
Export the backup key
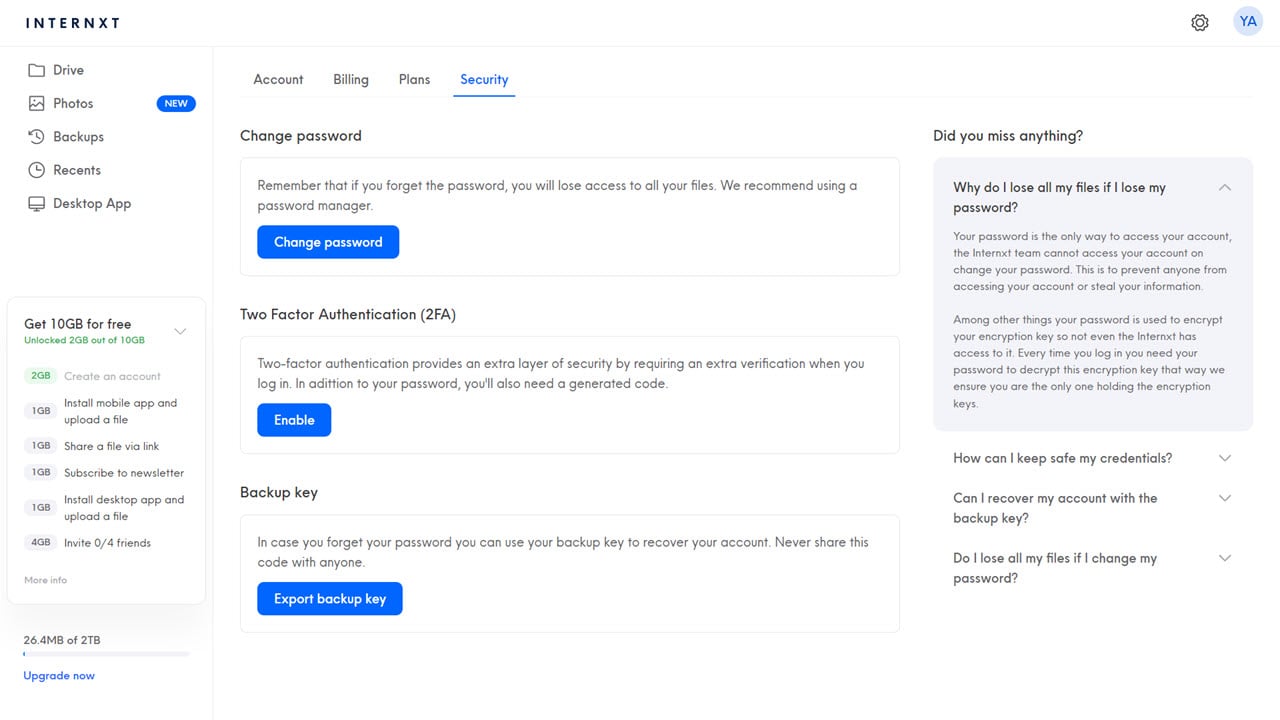(329, 598)
